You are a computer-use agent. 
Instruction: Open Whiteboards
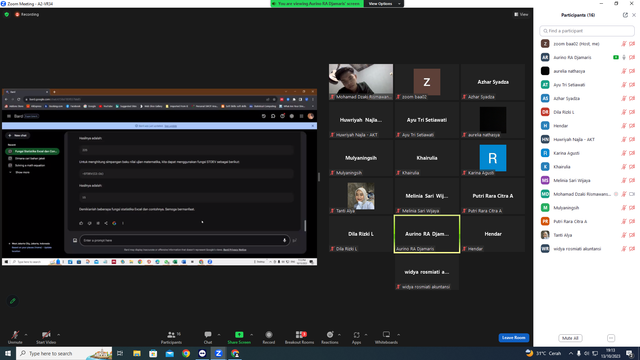pyautogui.click(x=386, y=337)
